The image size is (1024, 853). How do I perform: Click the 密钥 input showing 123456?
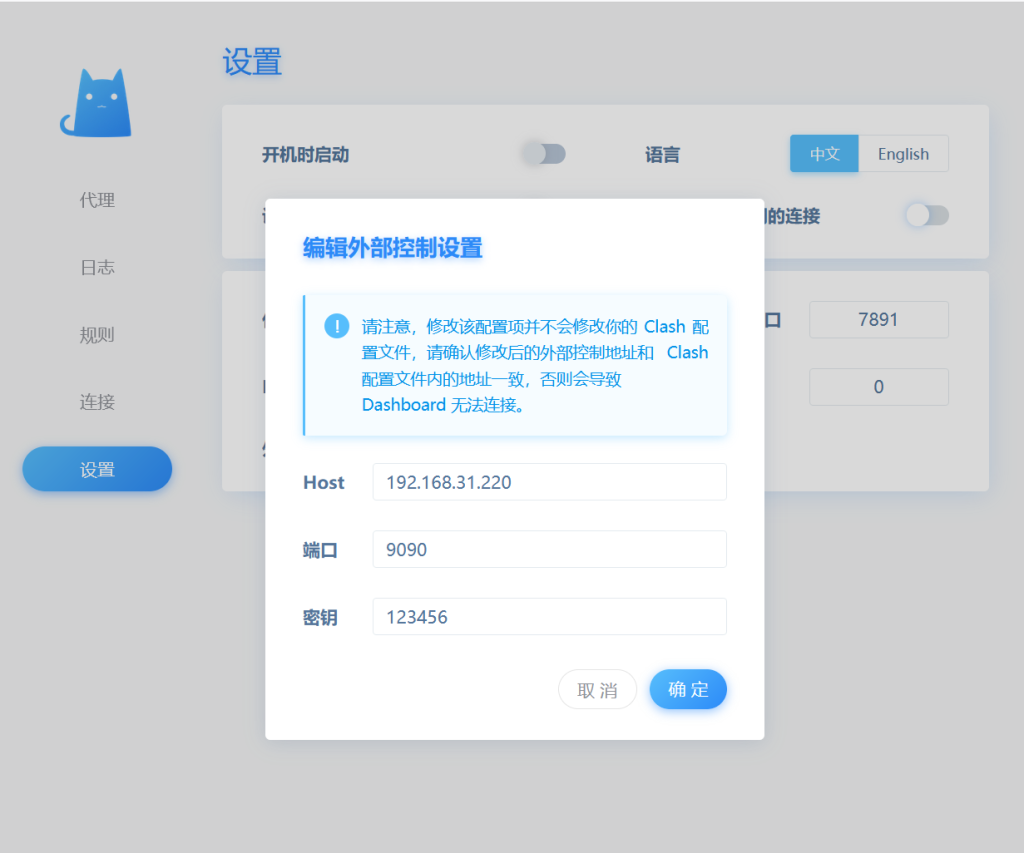pyautogui.click(x=549, y=617)
